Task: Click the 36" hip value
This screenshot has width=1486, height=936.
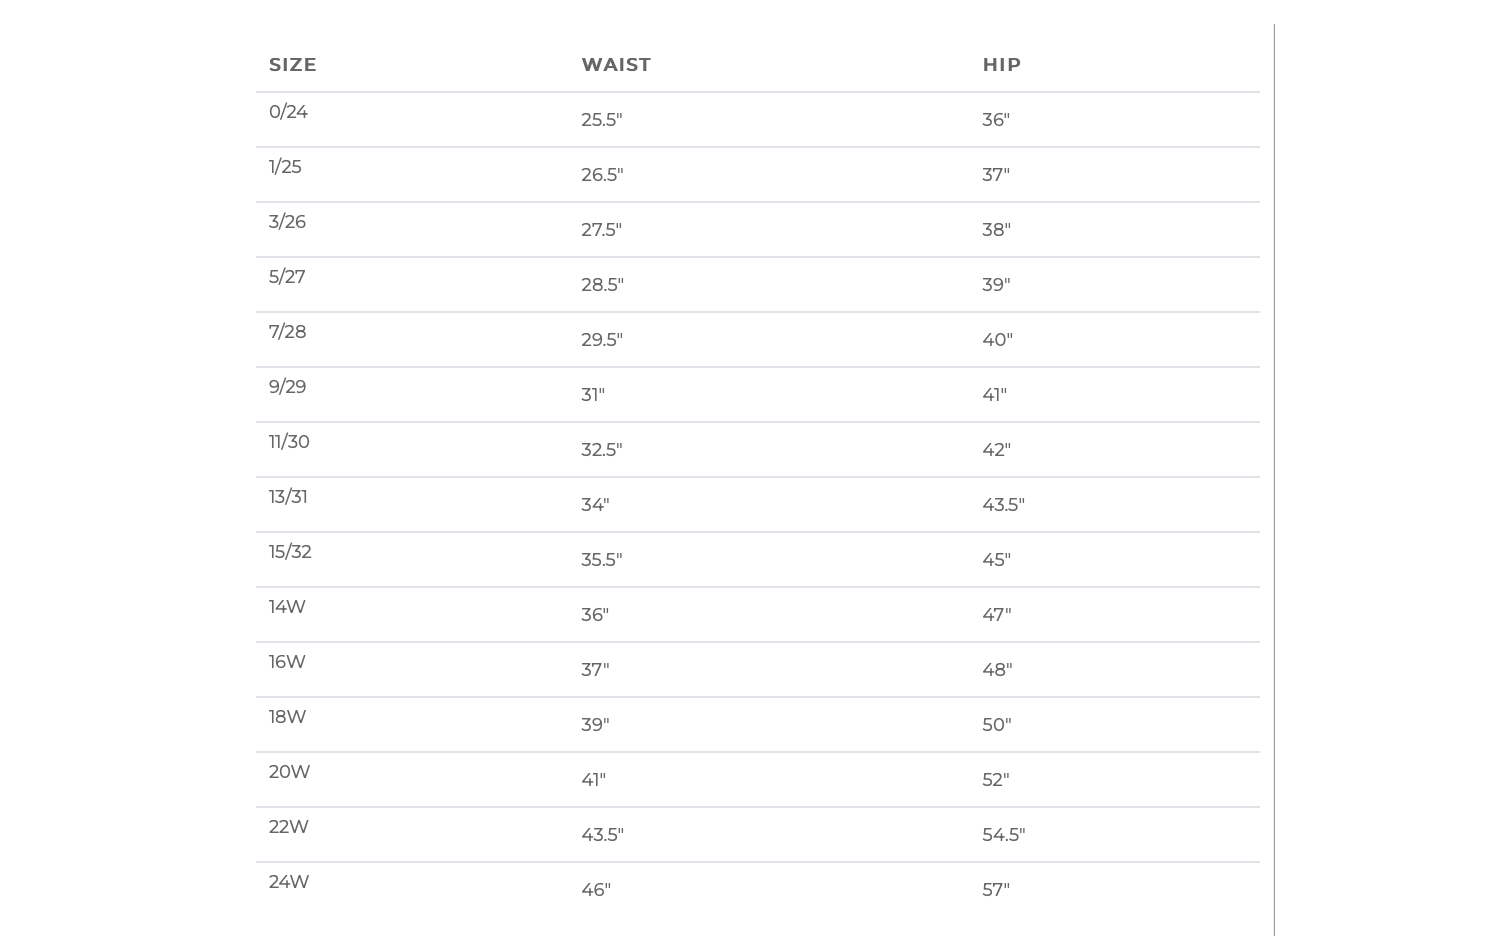Action: click(x=996, y=120)
